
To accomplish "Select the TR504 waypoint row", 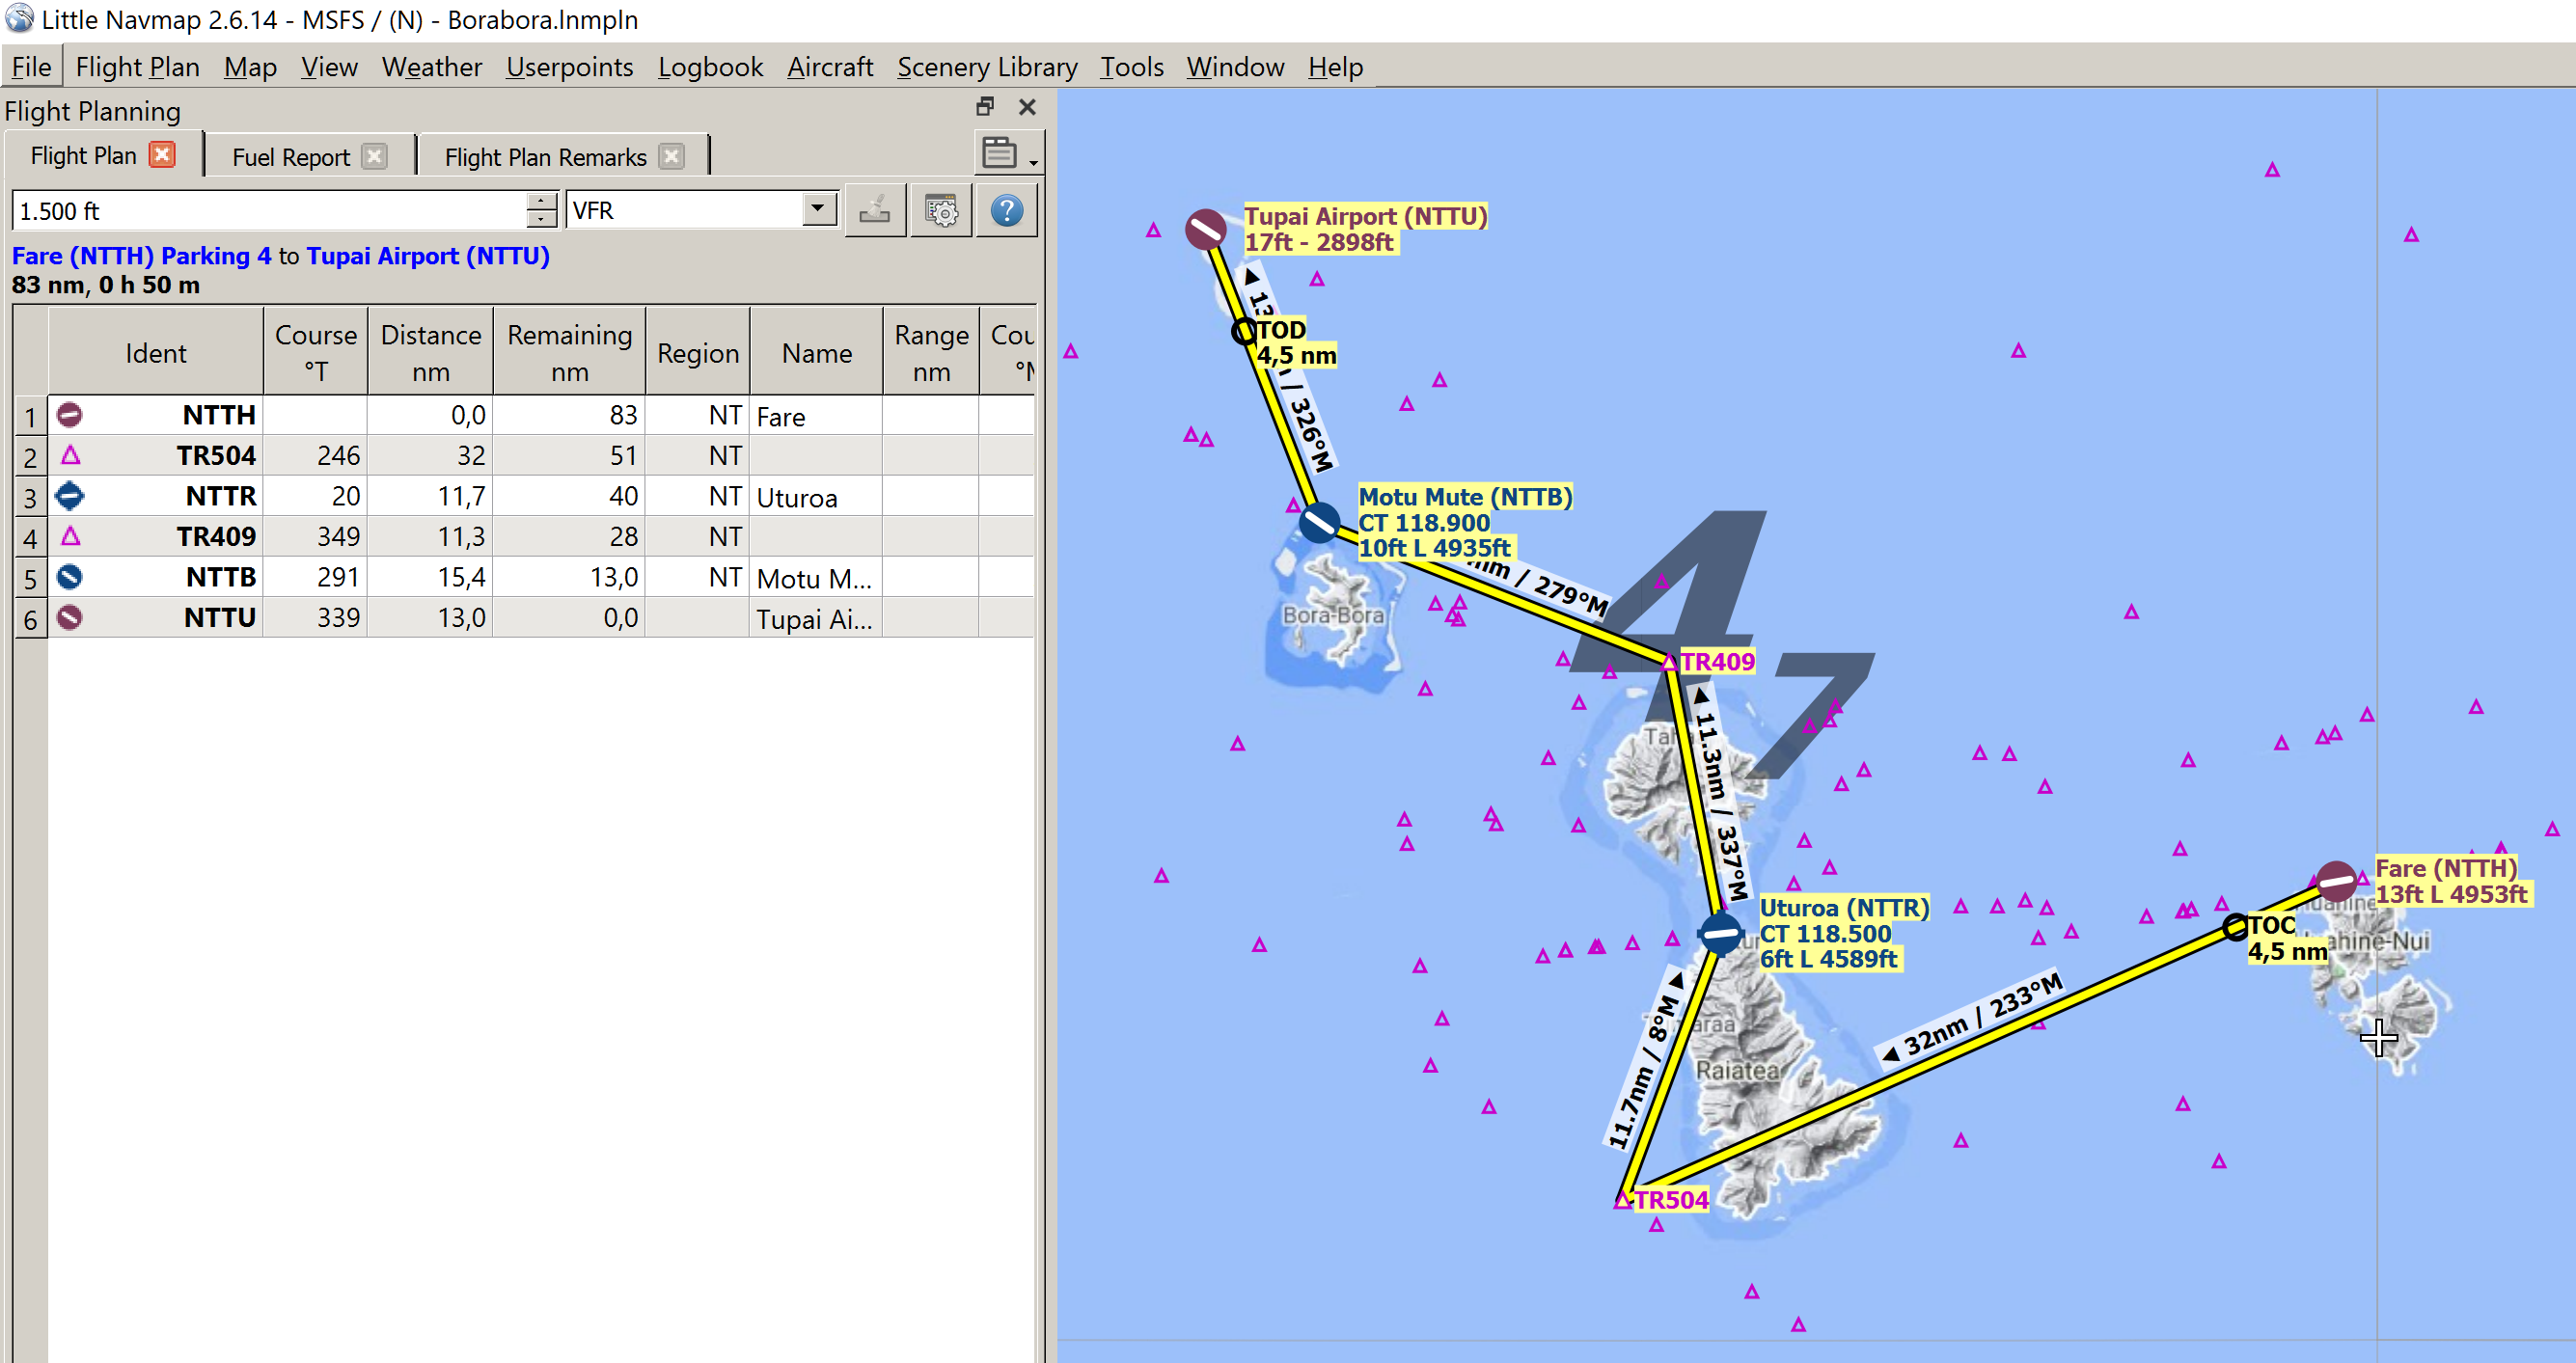I will (x=541, y=456).
